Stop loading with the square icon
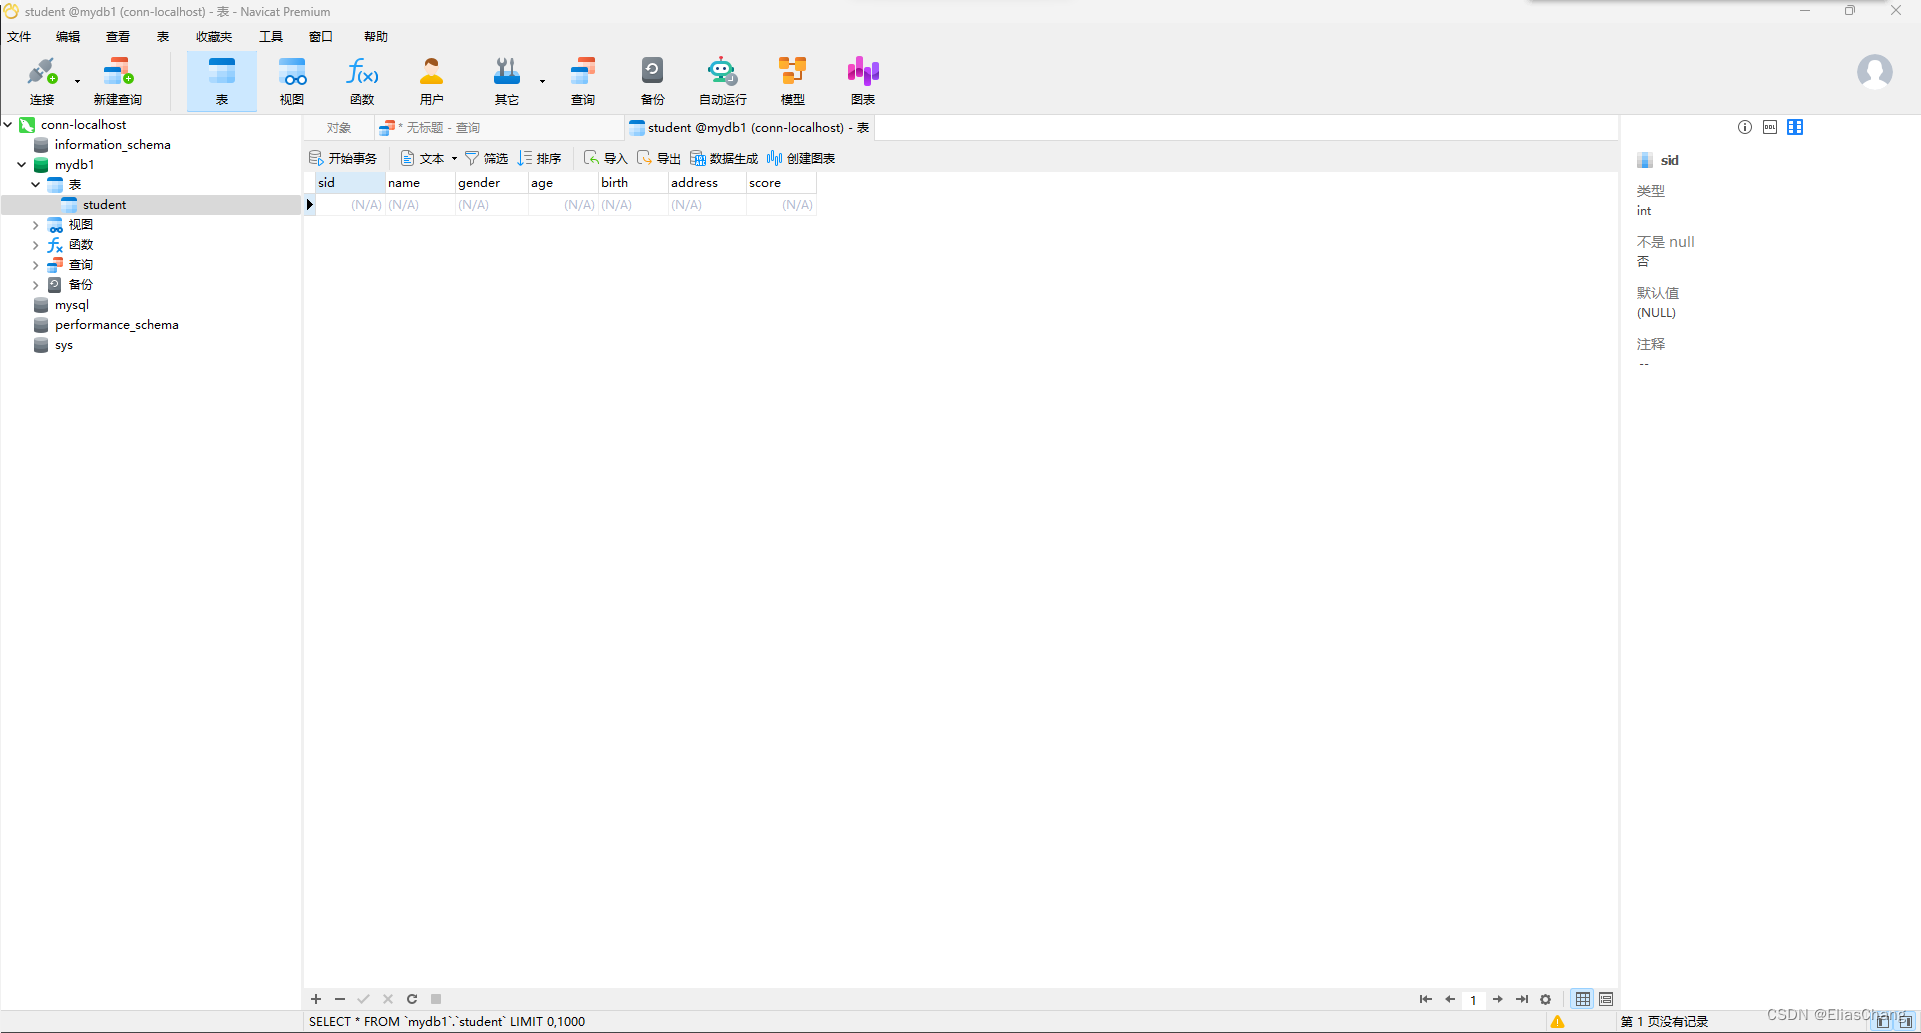 [x=436, y=999]
